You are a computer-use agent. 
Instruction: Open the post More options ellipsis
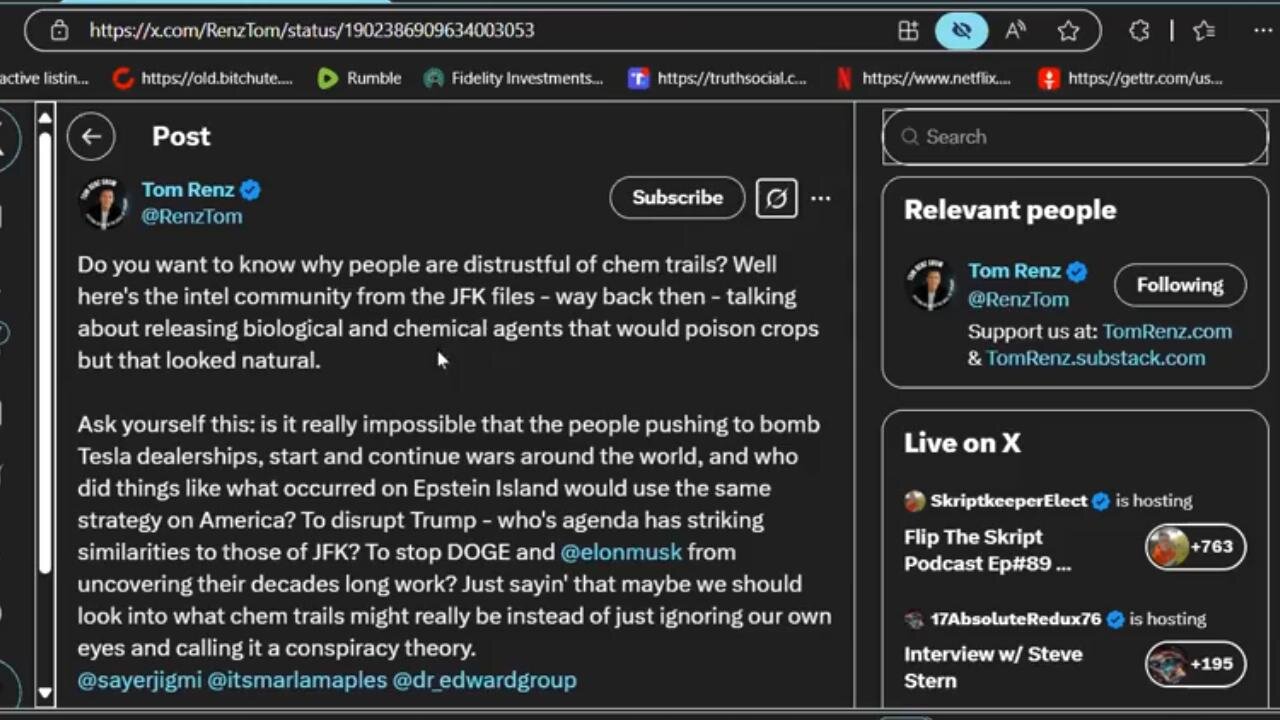point(821,198)
